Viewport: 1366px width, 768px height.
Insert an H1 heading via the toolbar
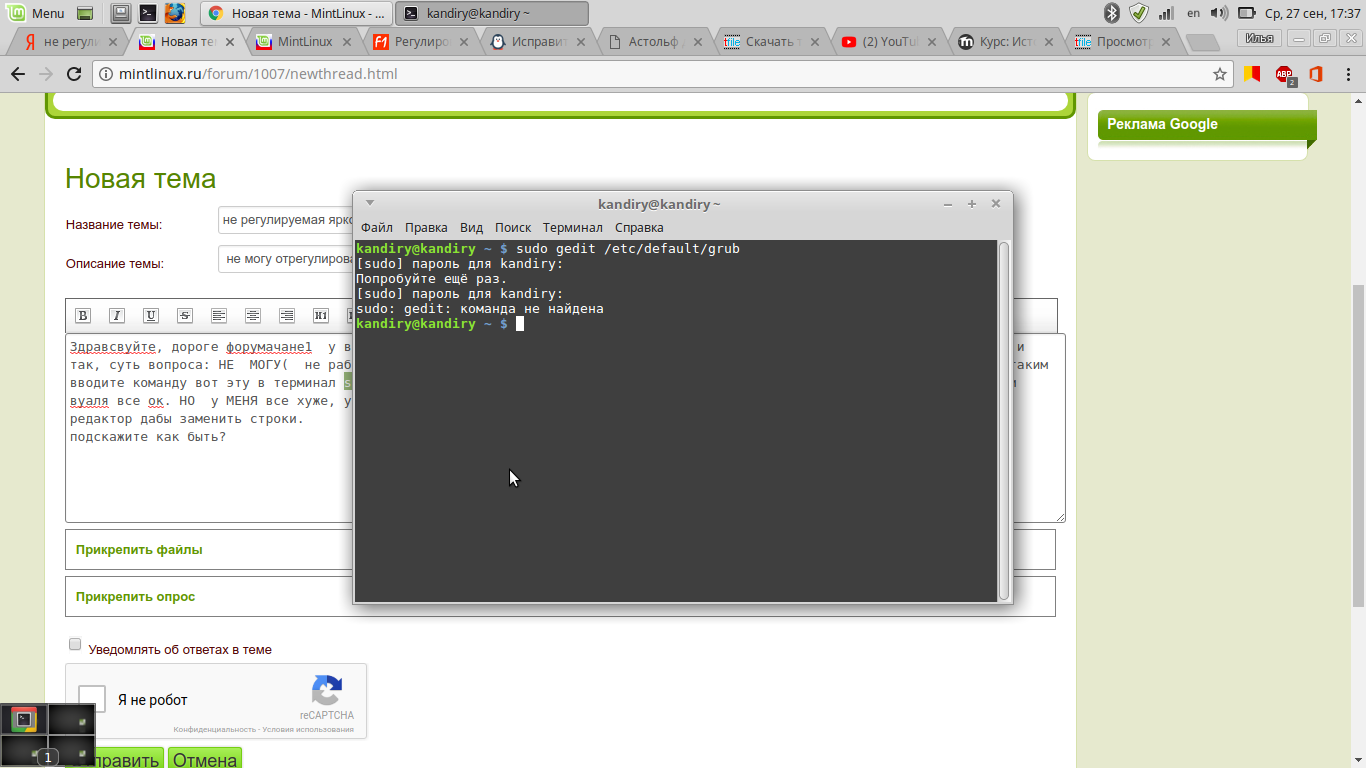321,316
